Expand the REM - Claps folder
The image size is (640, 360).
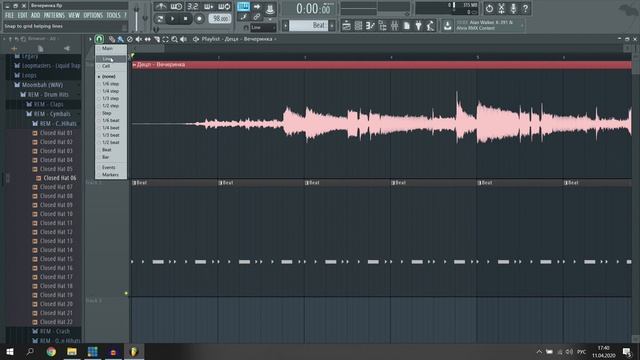(48, 104)
